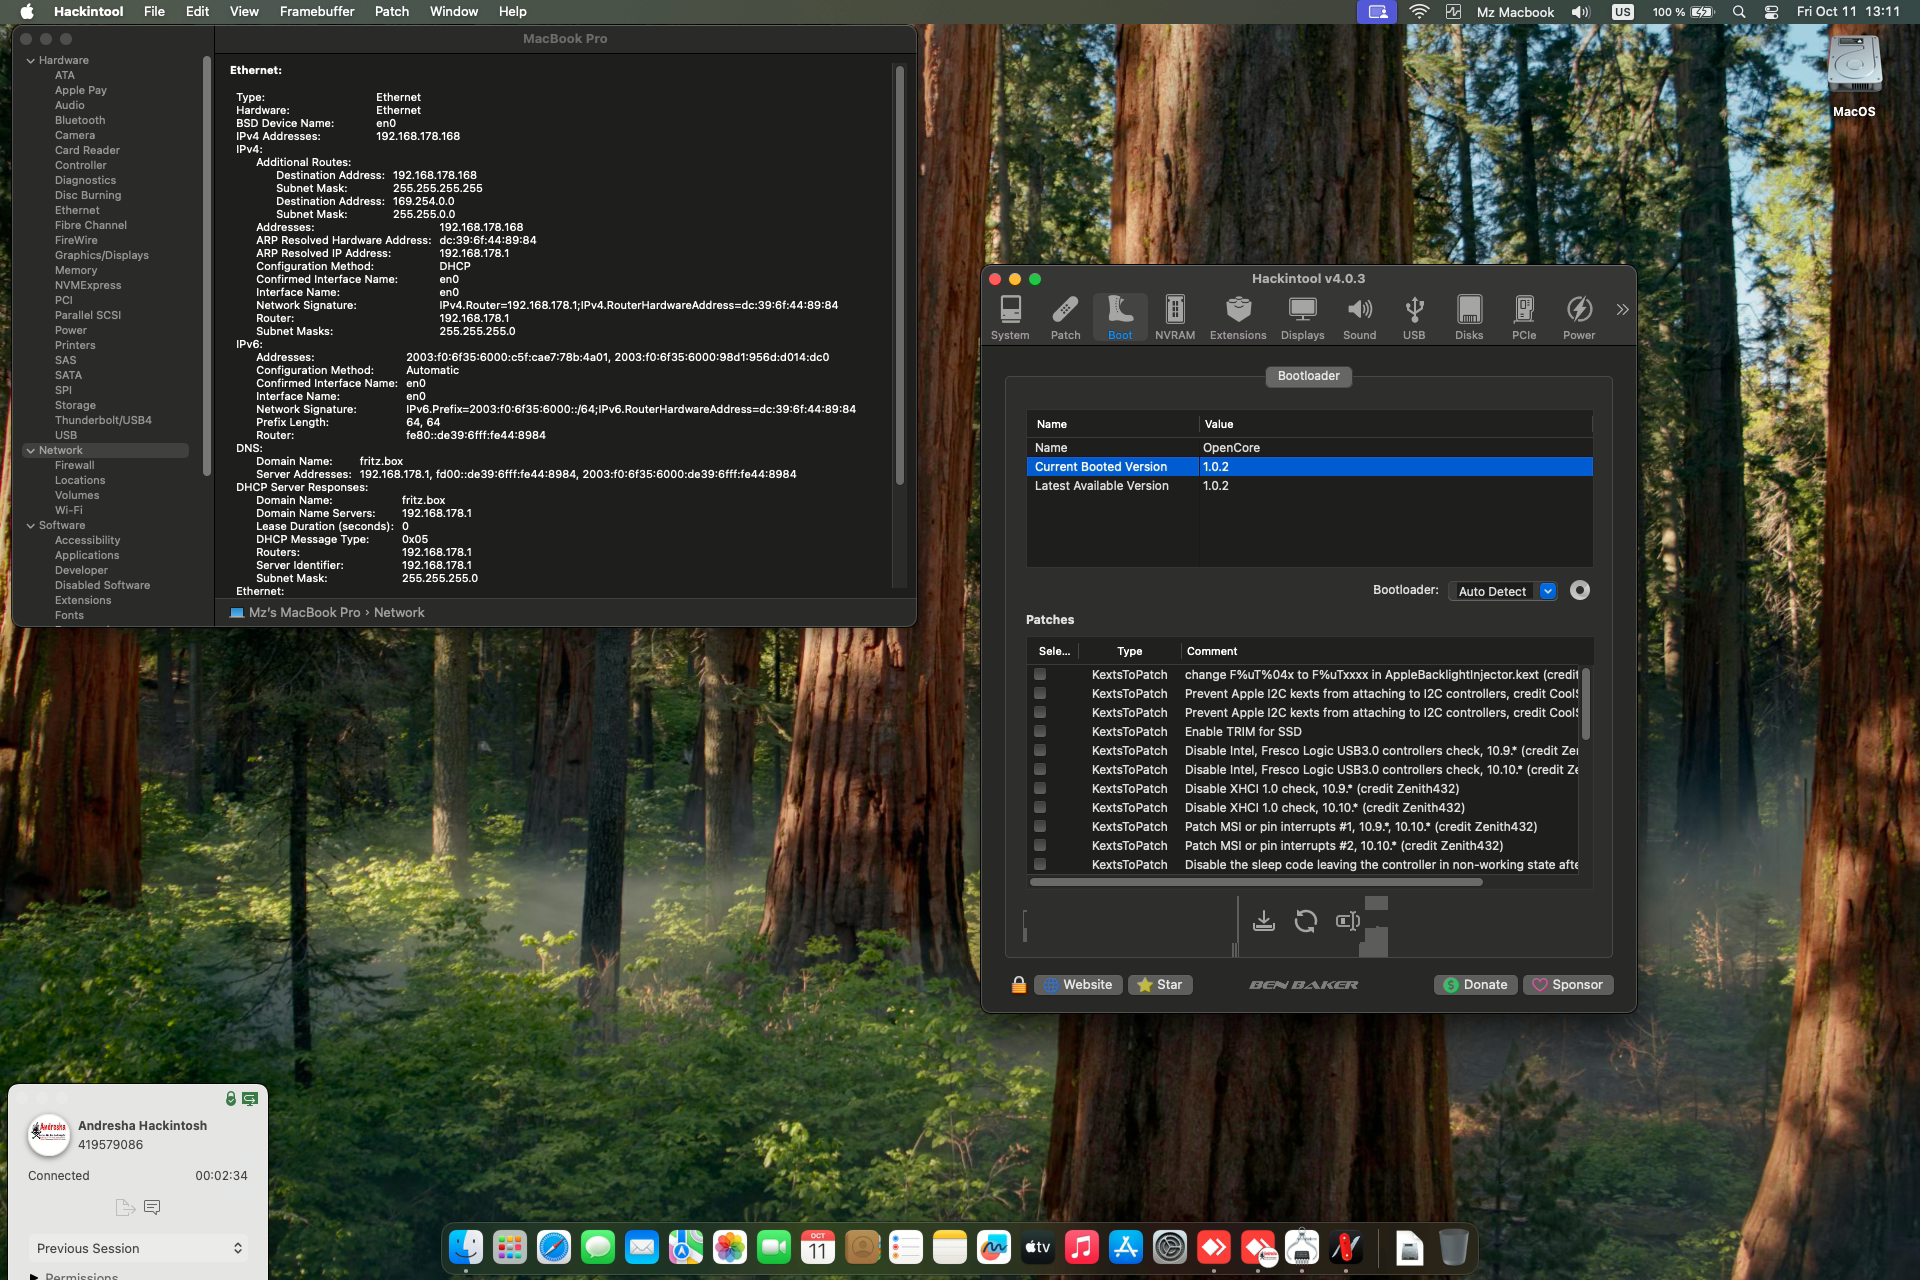Open the PCIe section in Hackintool
This screenshot has height=1280, width=1920.
[1524, 318]
